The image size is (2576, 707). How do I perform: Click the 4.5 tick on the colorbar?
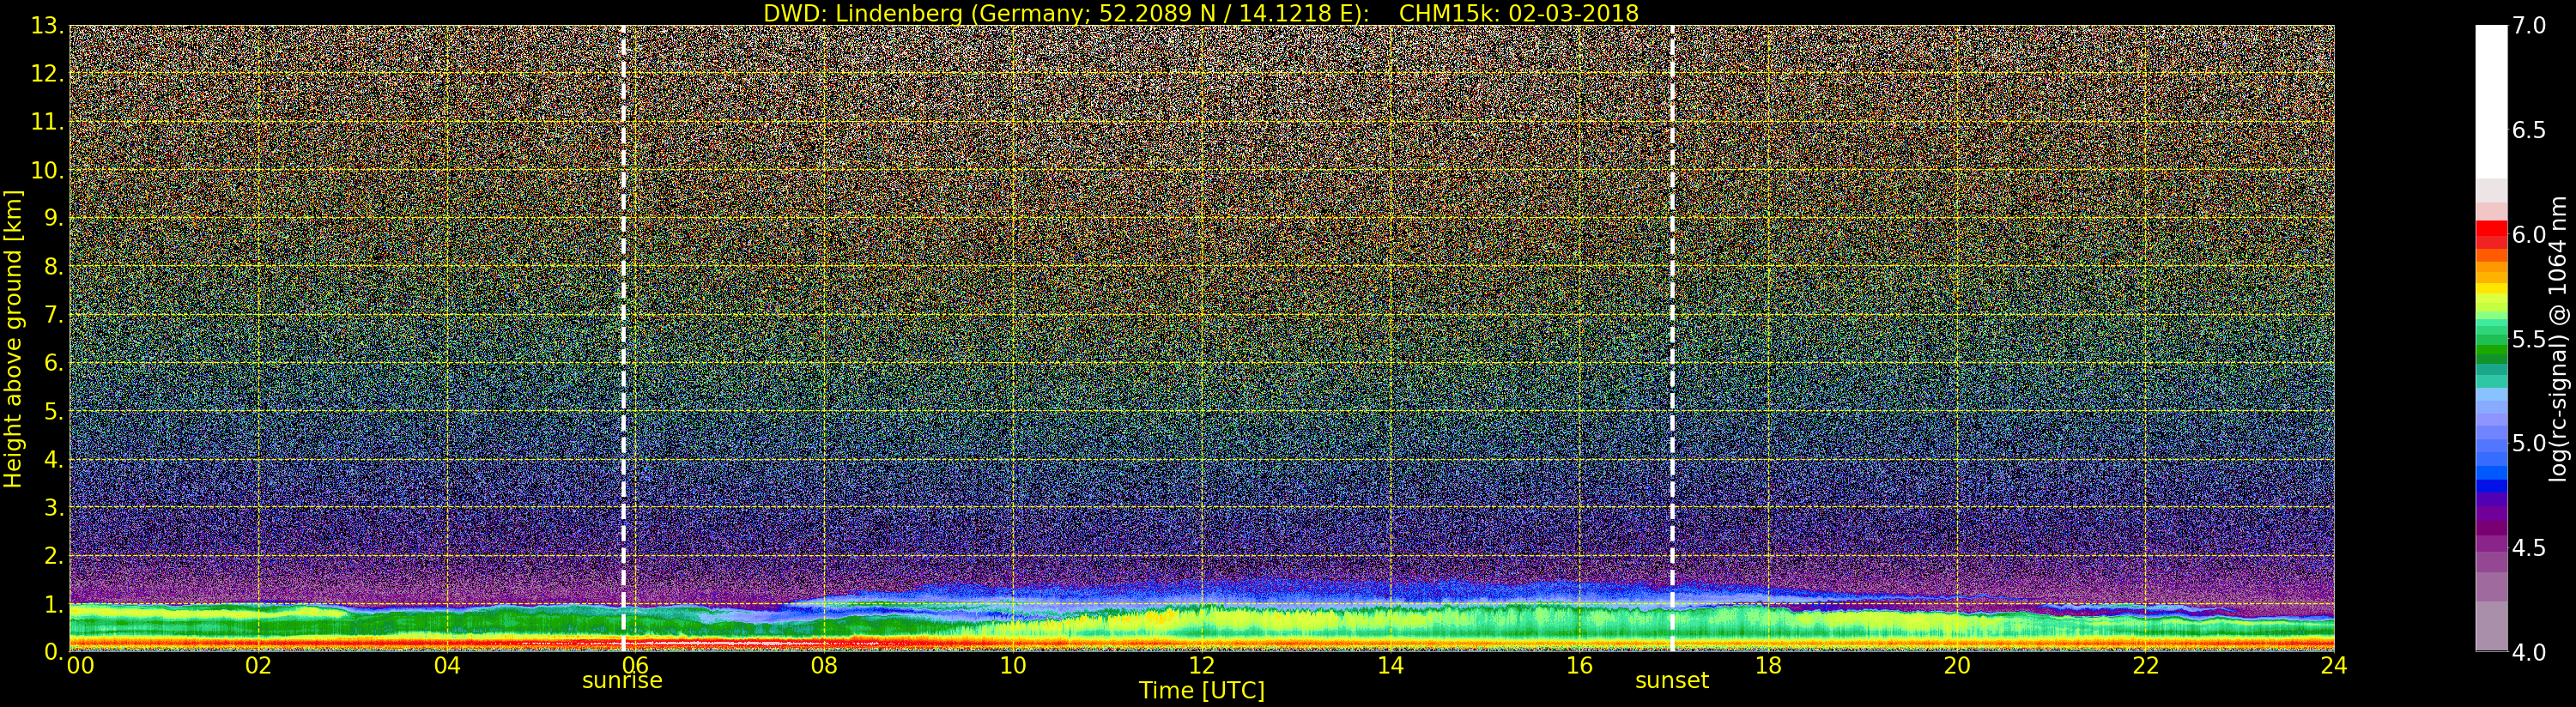pos(2529,549)
